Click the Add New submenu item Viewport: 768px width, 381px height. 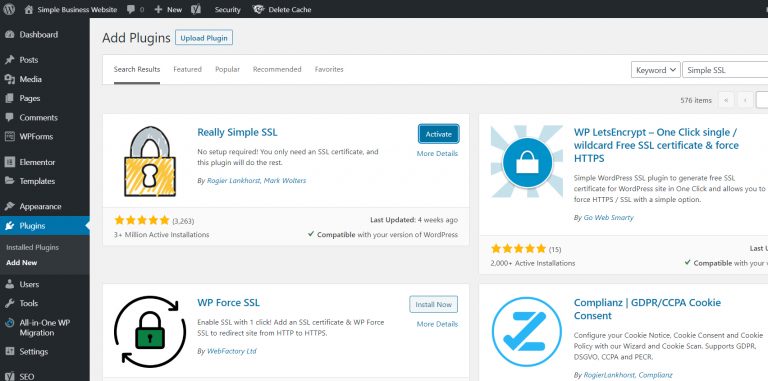pos(22,262)
